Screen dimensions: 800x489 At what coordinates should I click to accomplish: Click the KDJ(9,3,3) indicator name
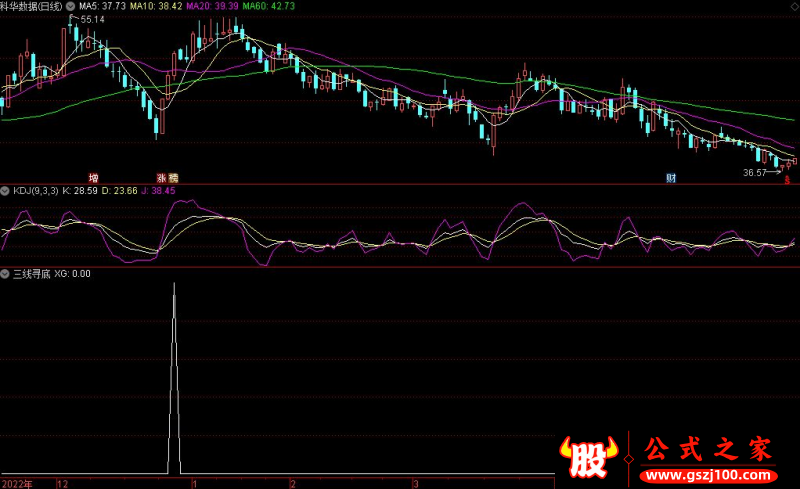pyautogui.click(x=36, y=191)
